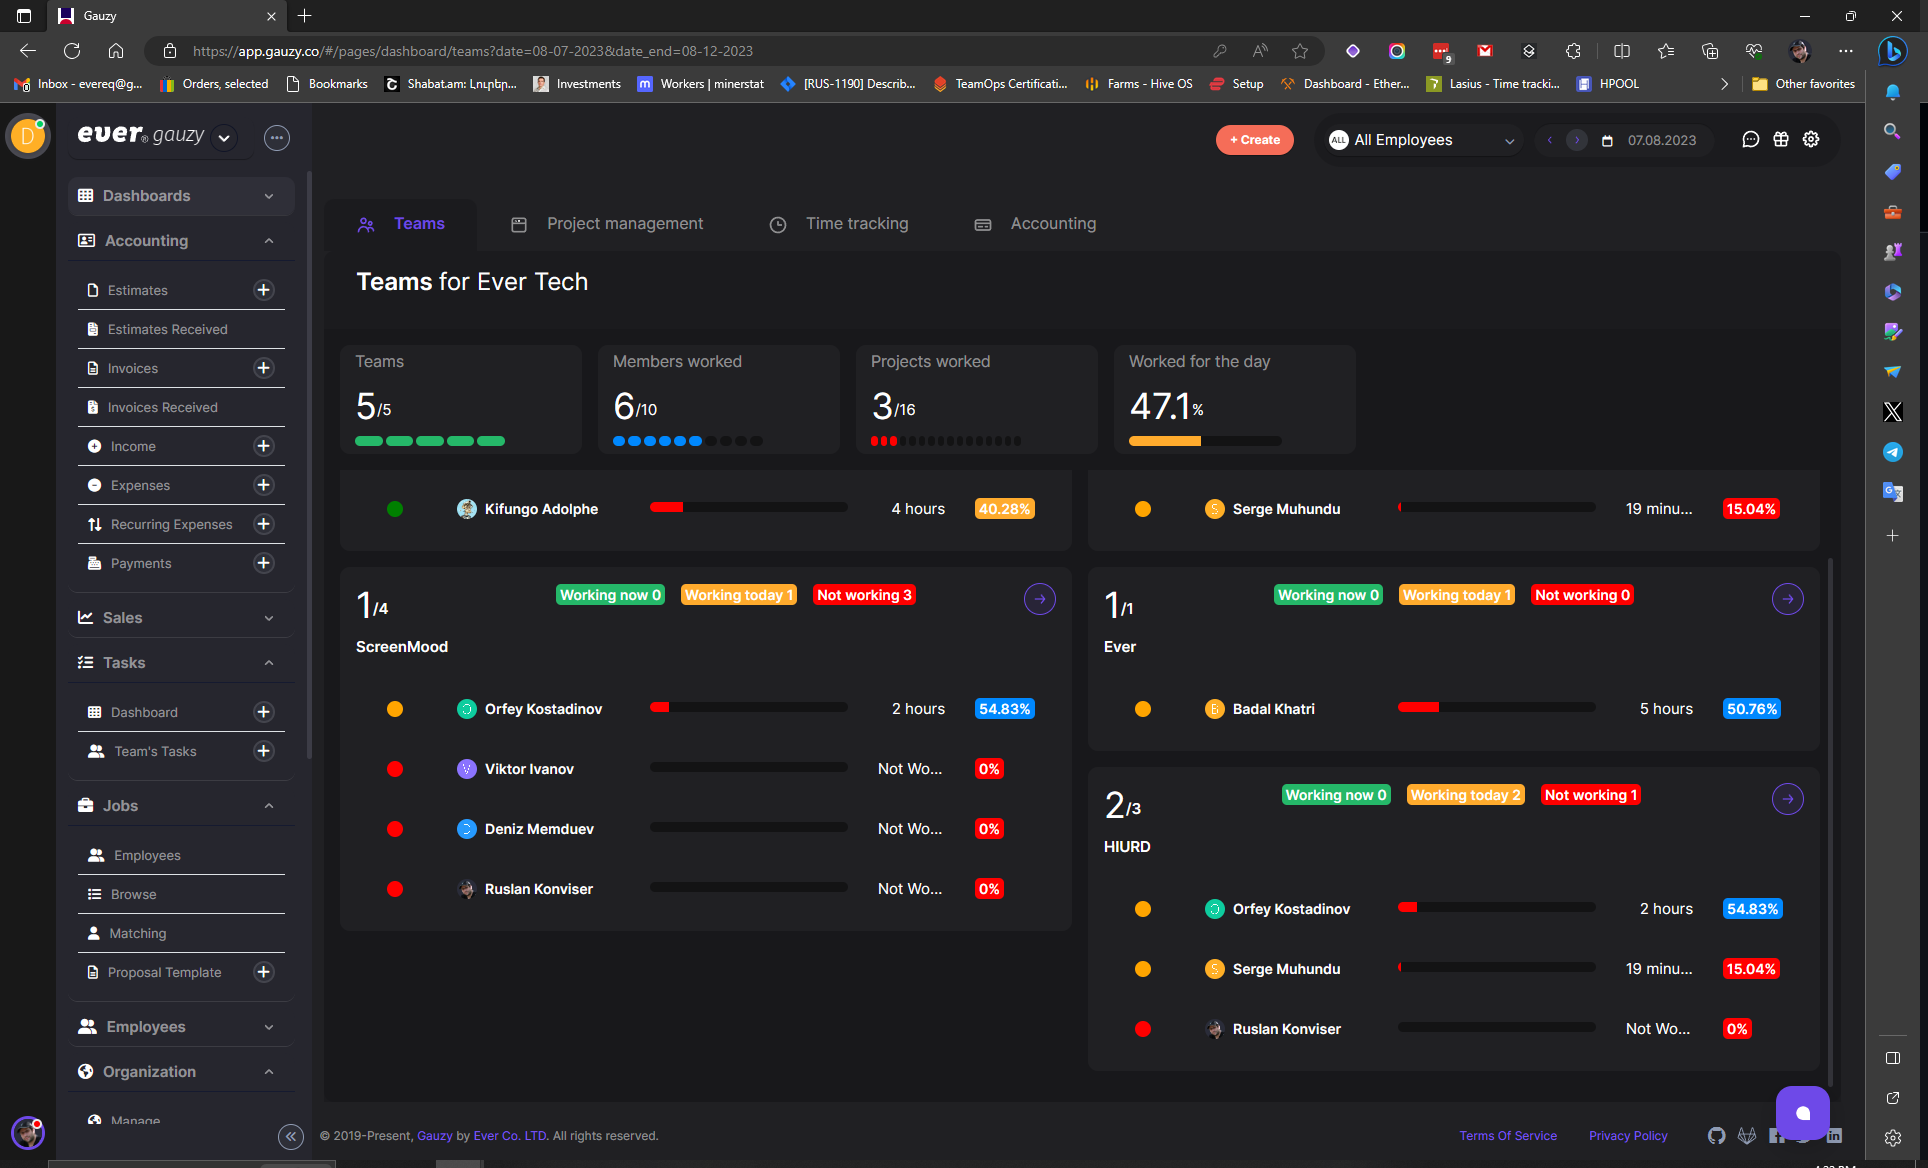Add a new Income entry via its plus icon
Image resolution: width=1928 pixels, height=1168 pixels.
[263, 445]
